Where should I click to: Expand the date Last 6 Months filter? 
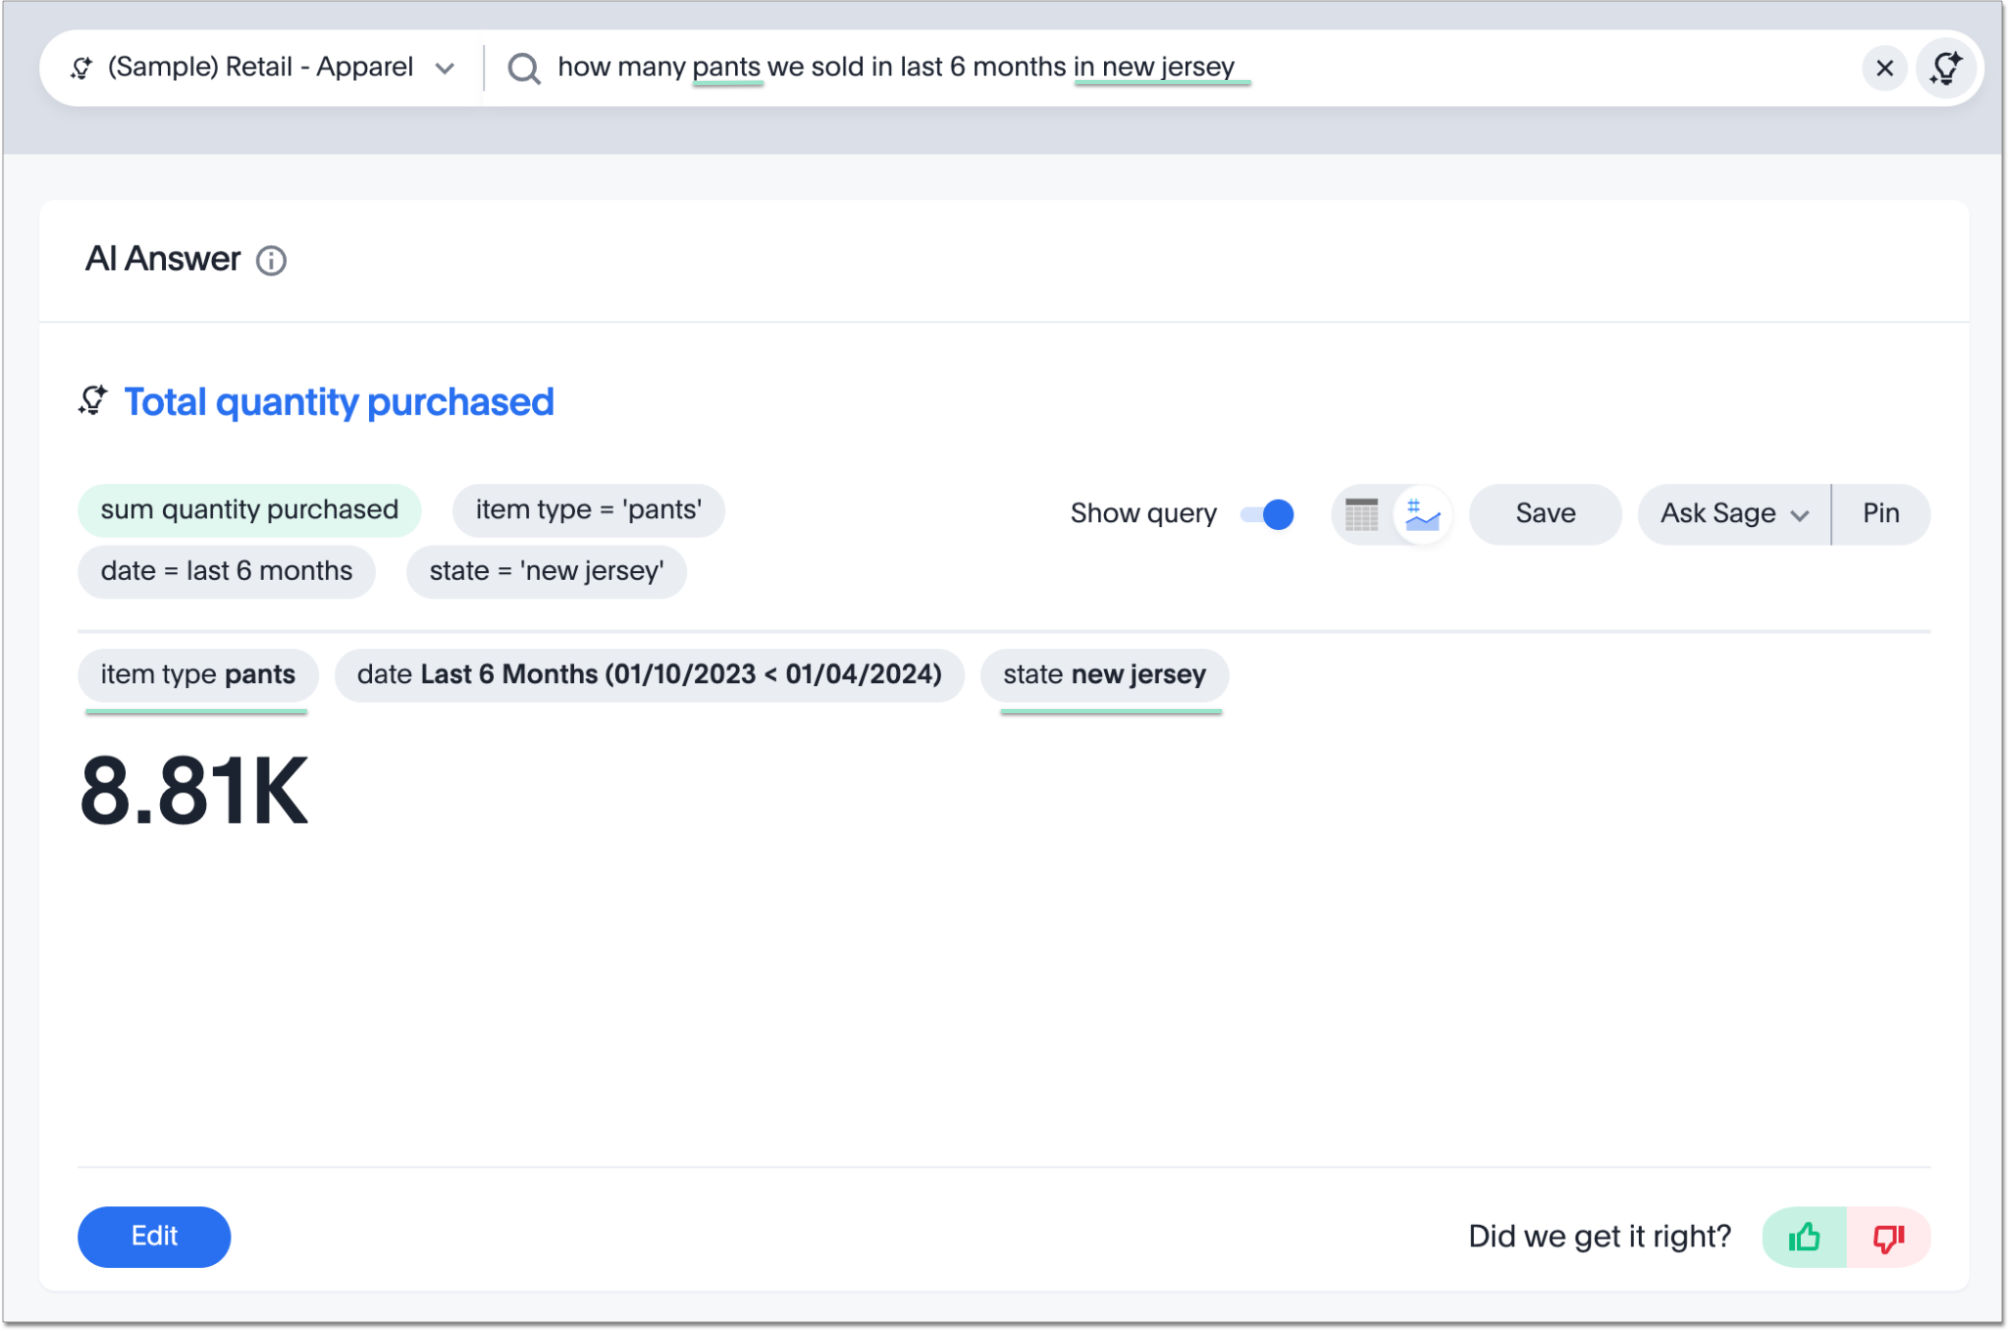[649, 674]
